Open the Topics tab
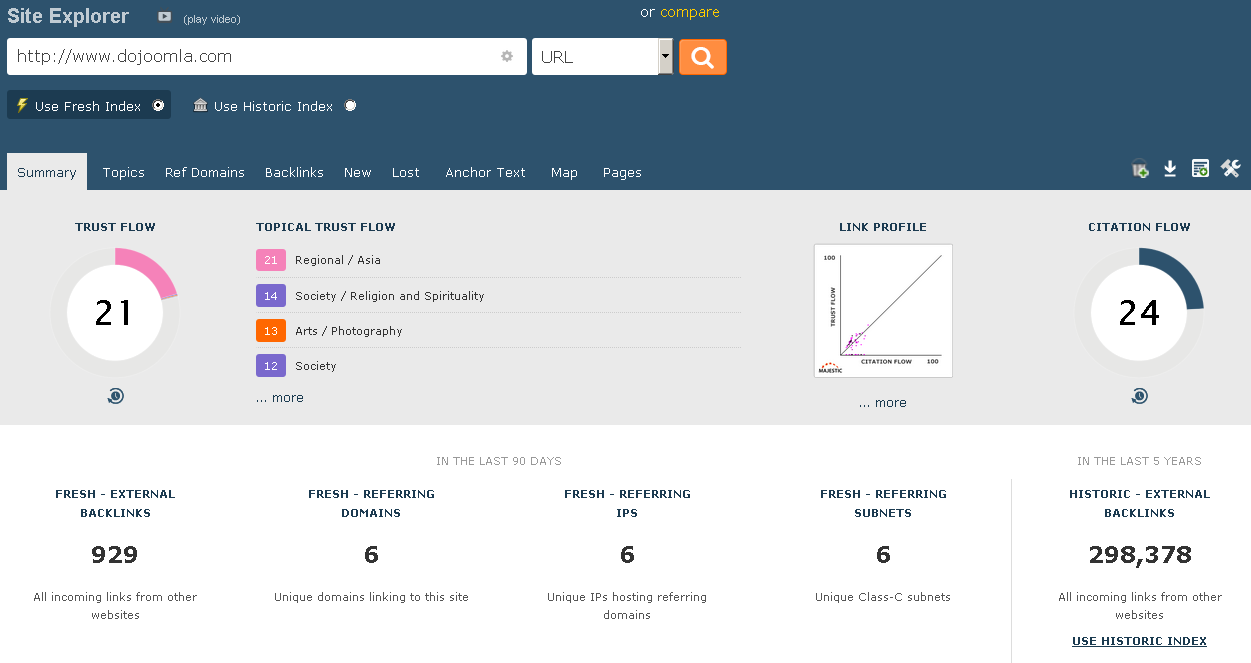 [124, 172]
